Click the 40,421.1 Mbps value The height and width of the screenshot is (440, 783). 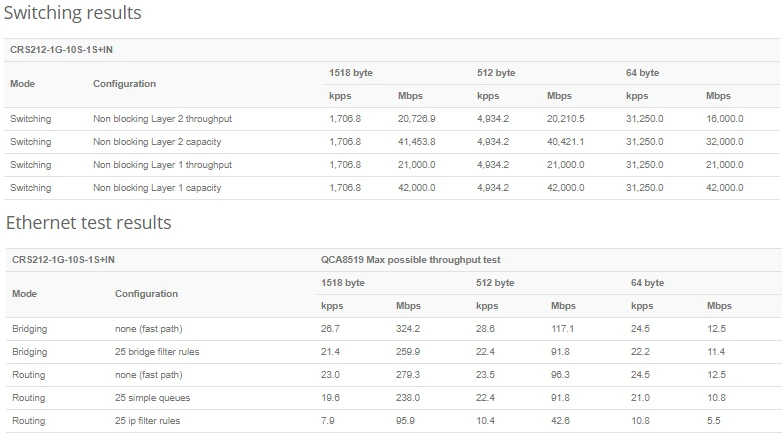(565, 142)
